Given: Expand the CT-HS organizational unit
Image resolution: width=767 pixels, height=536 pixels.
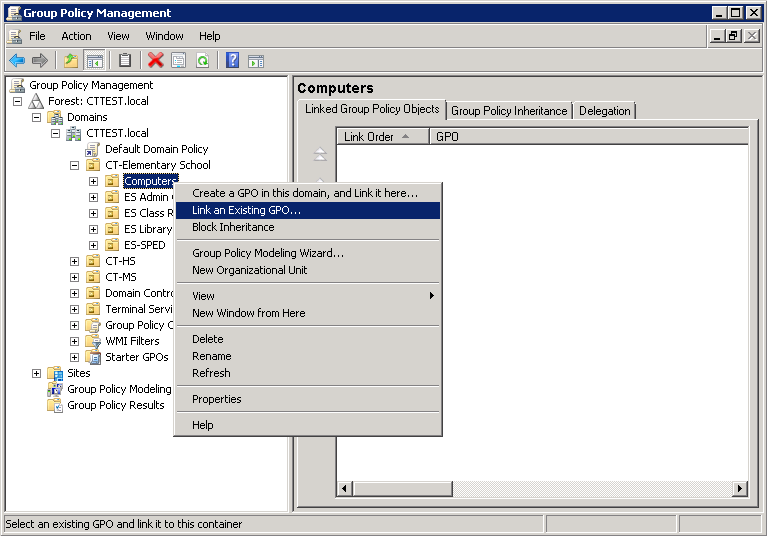Looking at the screenshot, I should (75, 261).
